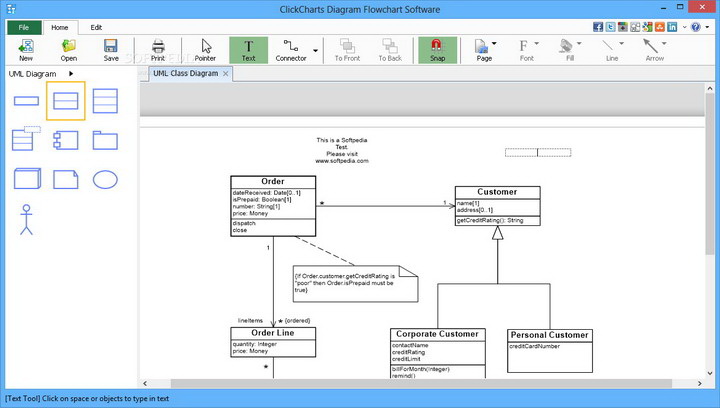Select the Corporate Customer class title

437,334
